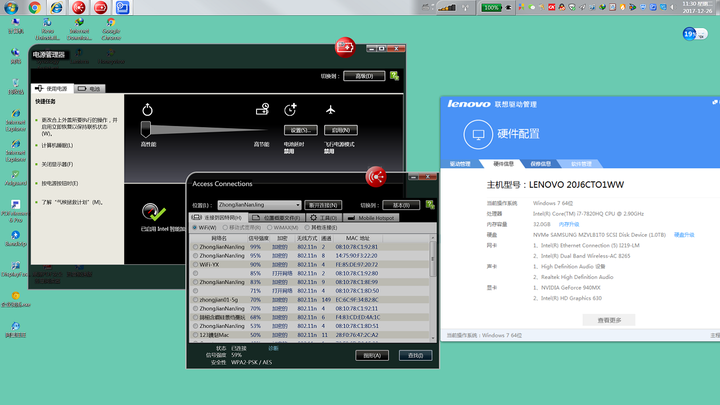This screenshot has width=720, height=405.
Task: Adjust the power performance slider handle
Action: [x=146, y=129]
